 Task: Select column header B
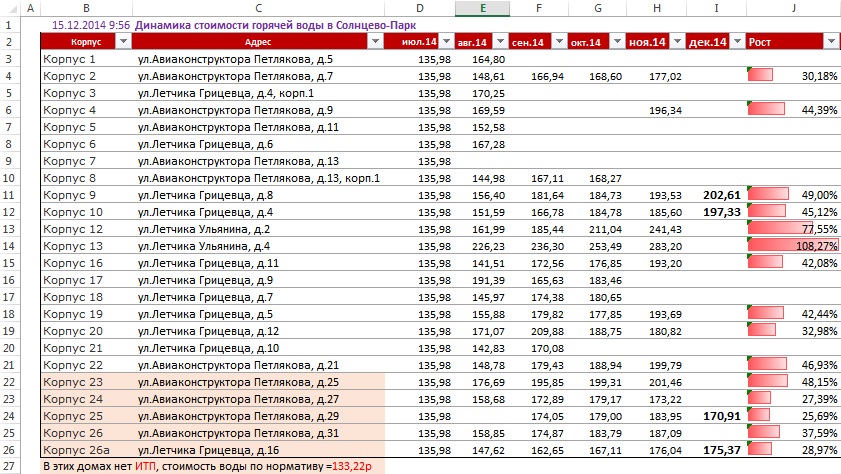(86, 8)
